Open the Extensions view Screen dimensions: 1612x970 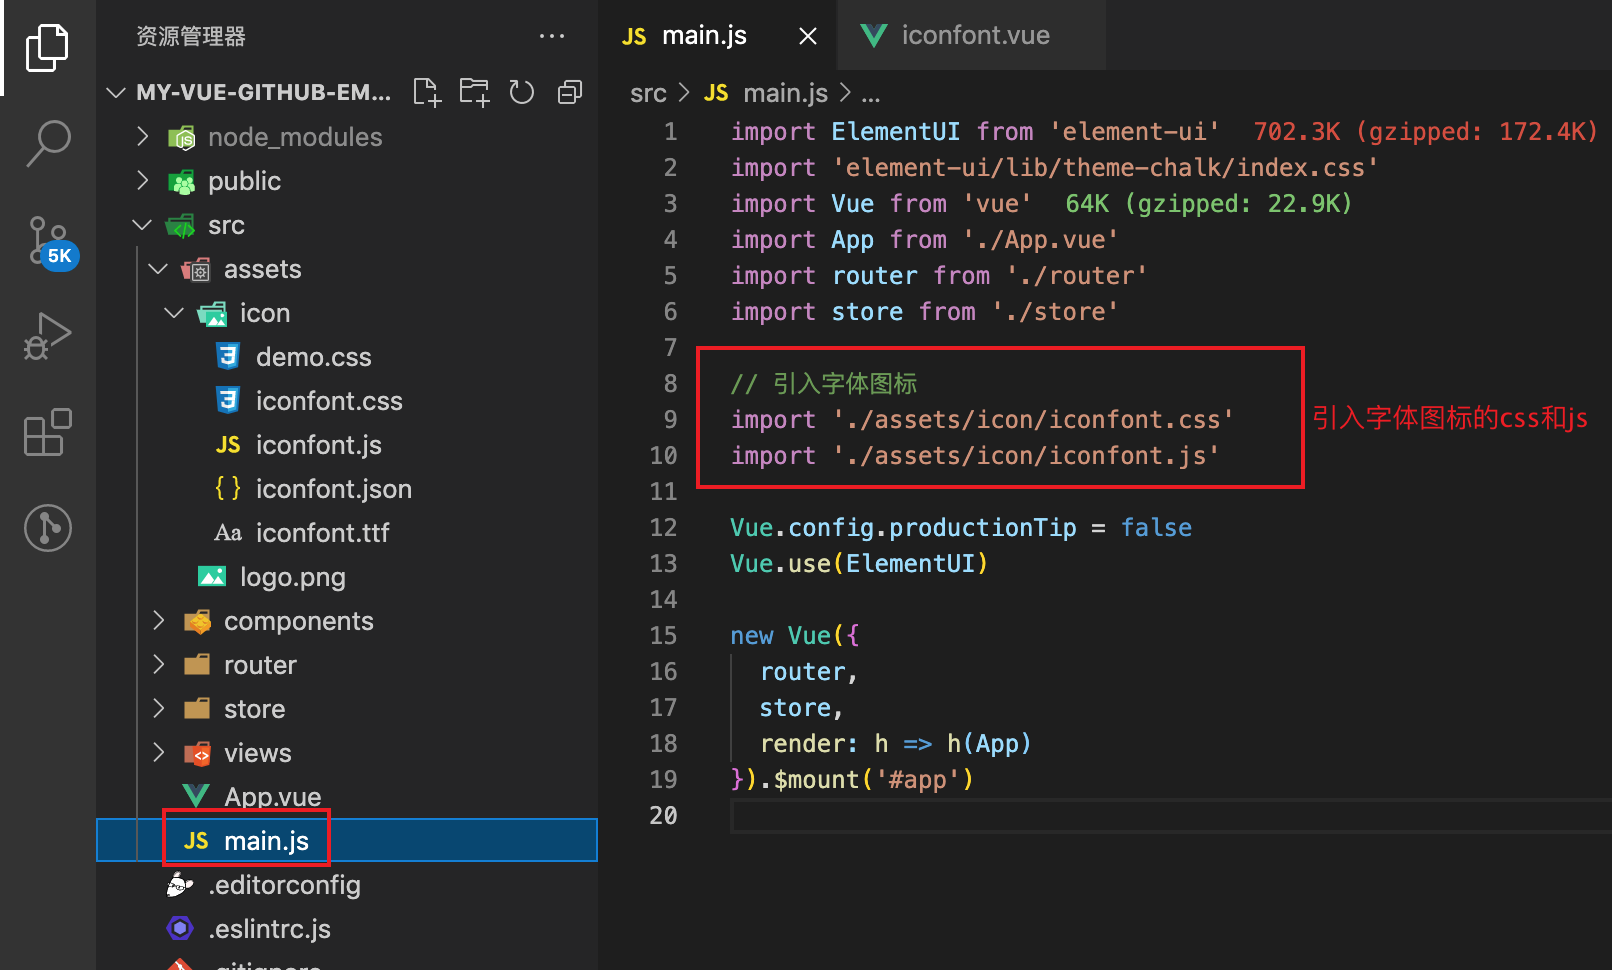[47, 432]
